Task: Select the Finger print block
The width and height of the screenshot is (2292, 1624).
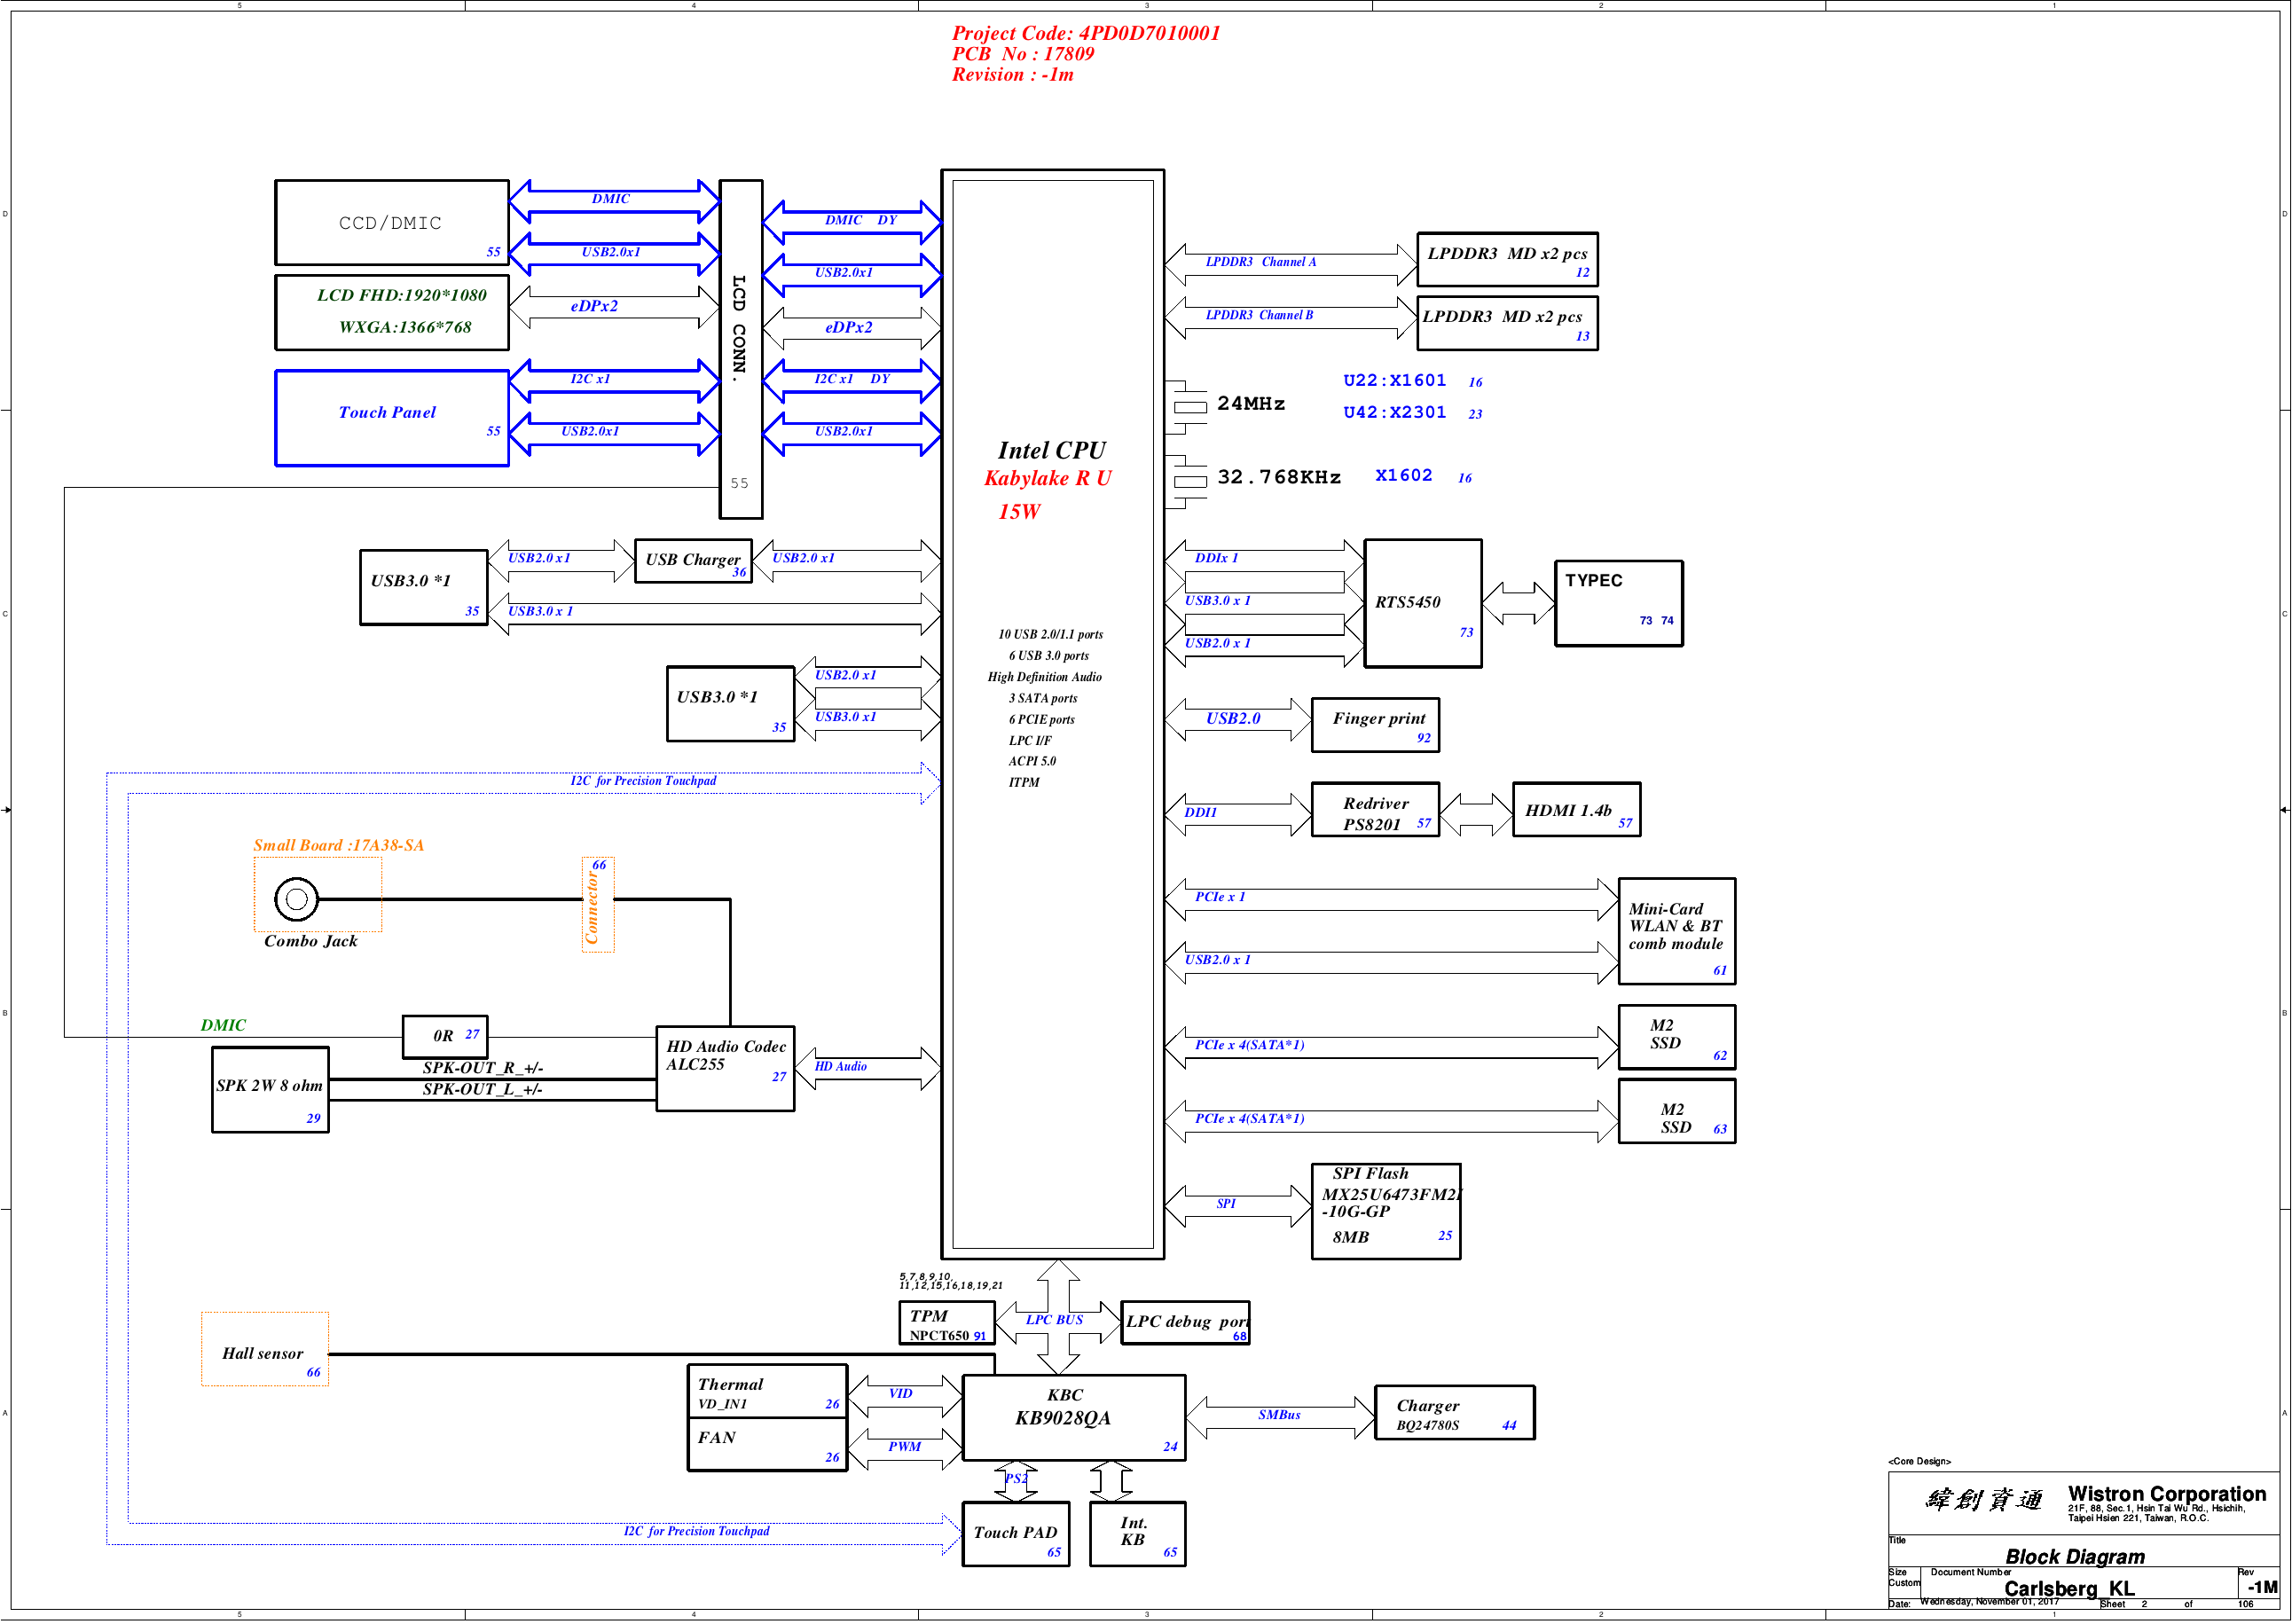Action: (x=1375, y=725)
